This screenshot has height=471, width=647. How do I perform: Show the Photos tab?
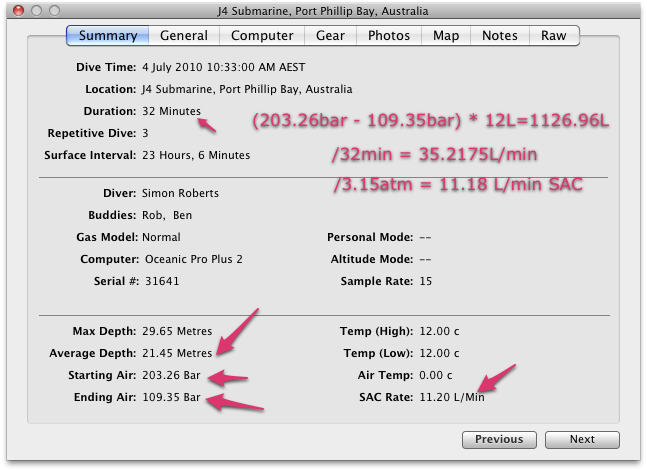point(388,35)
